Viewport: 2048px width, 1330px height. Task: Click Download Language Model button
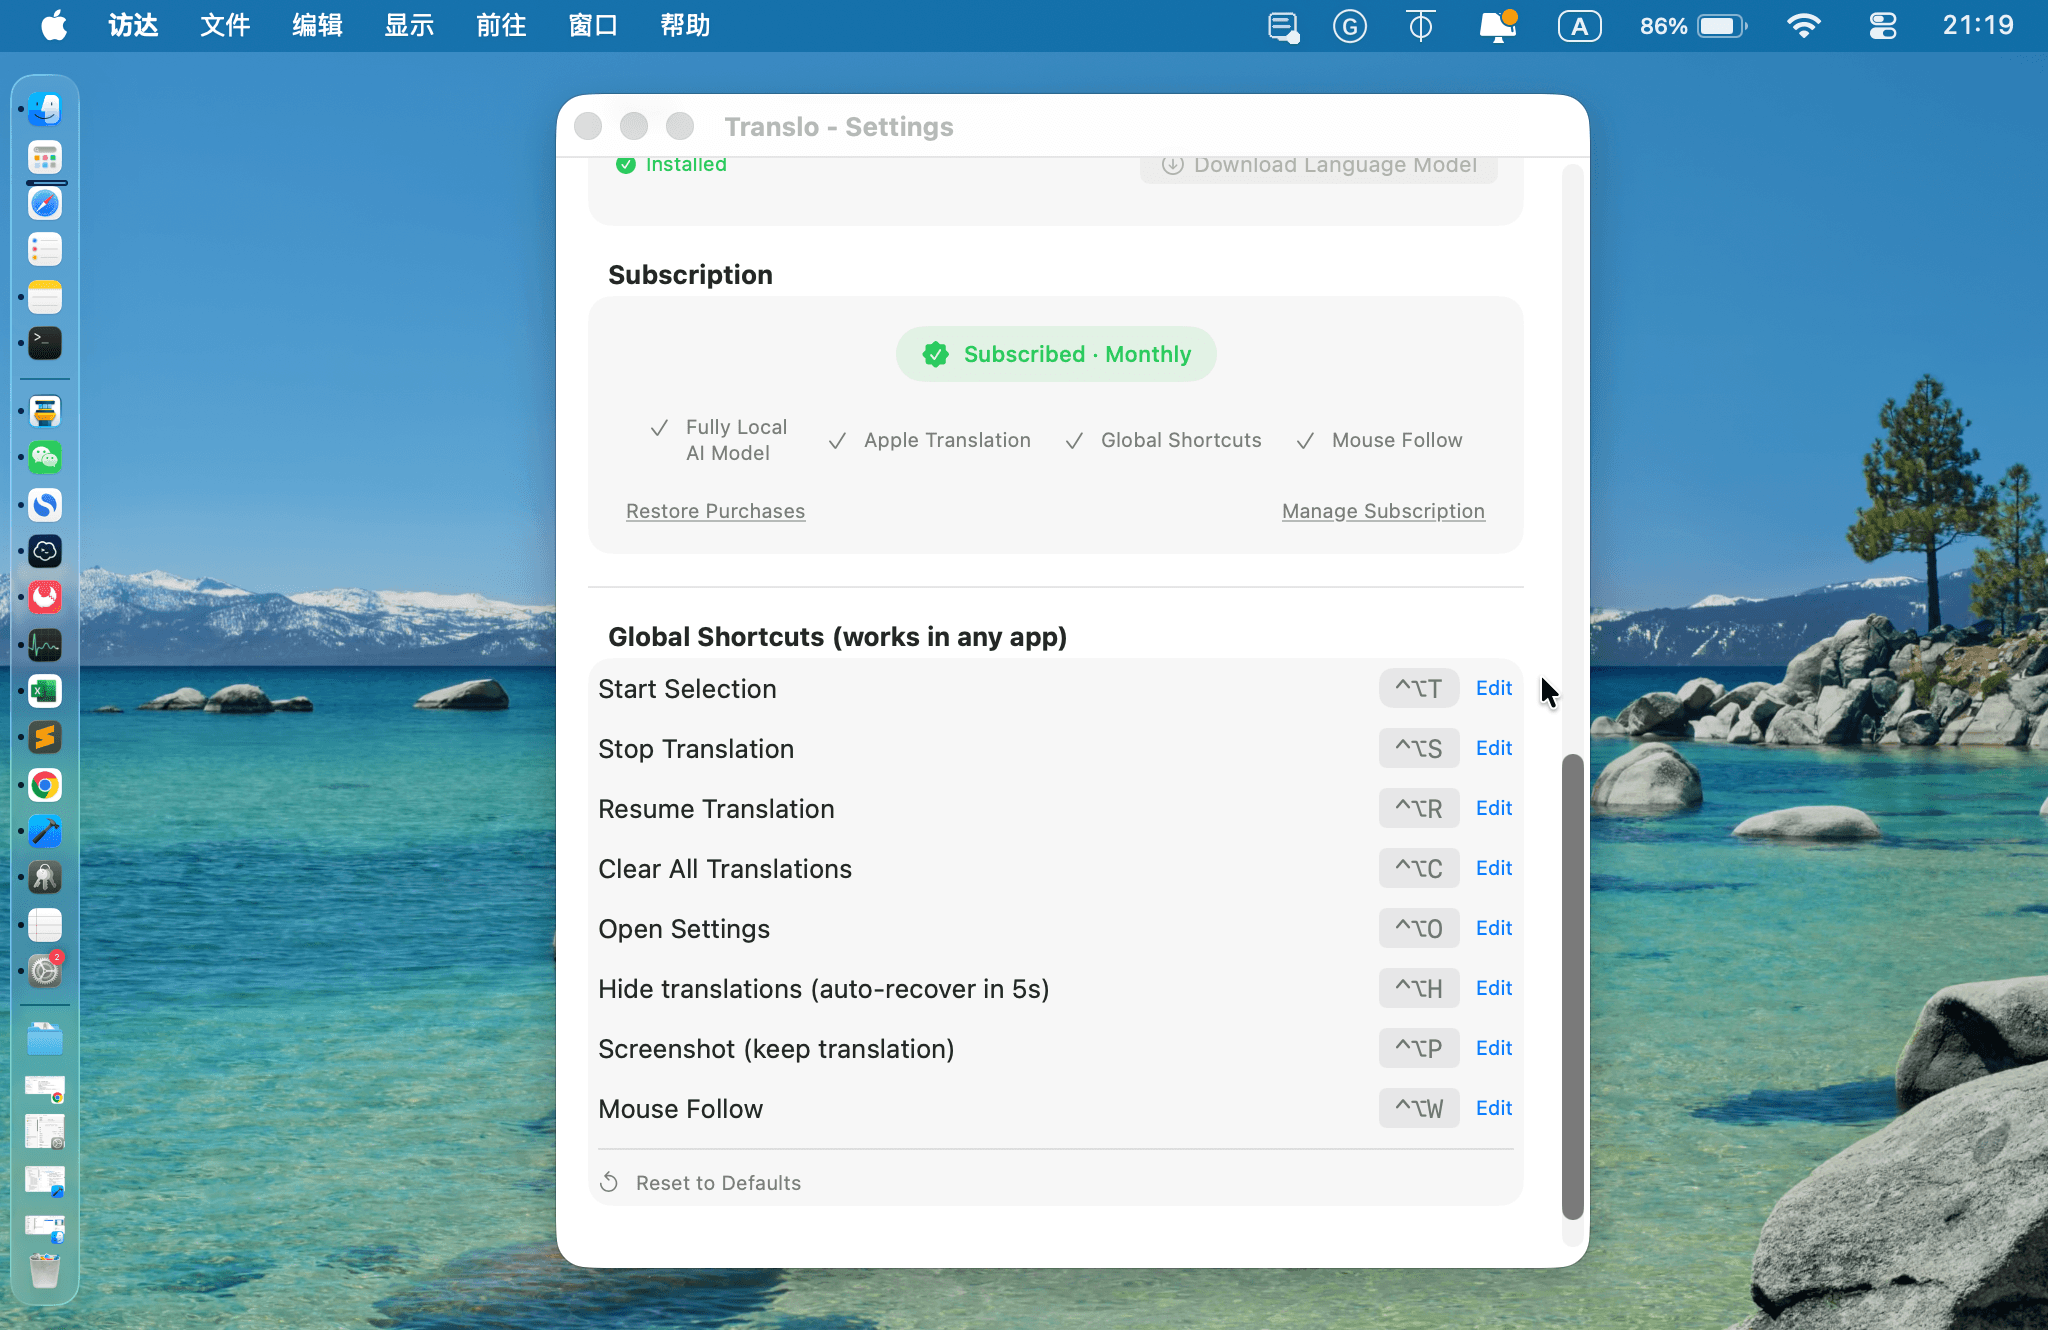coord(1318,166)
